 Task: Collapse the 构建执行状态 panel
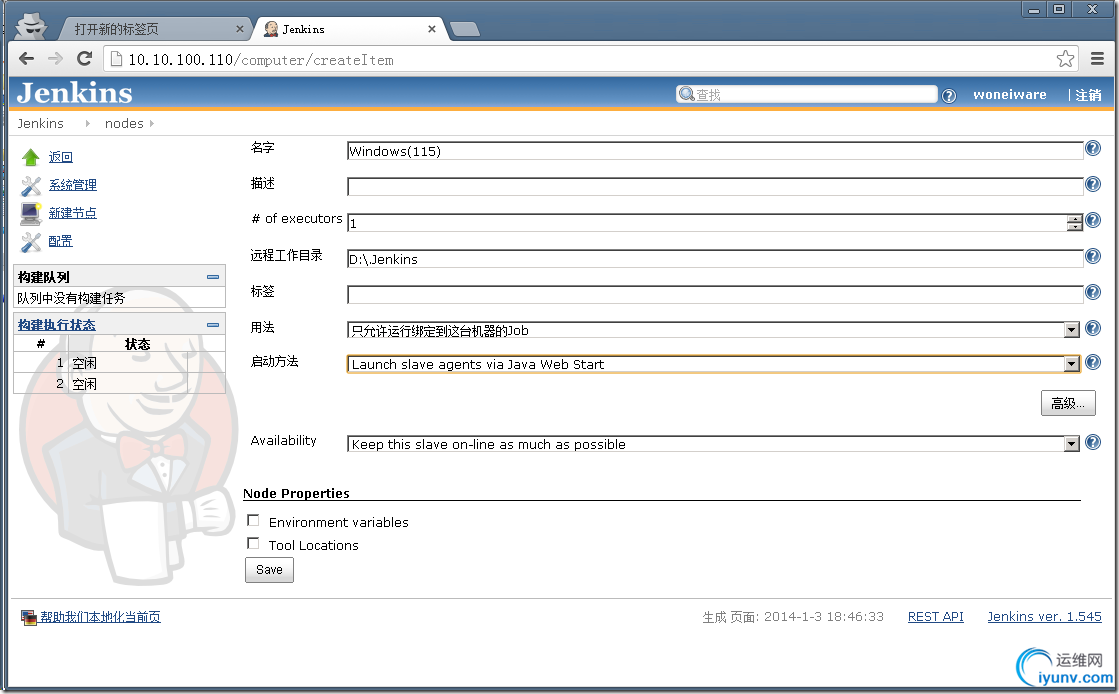[x=213, y=324]
